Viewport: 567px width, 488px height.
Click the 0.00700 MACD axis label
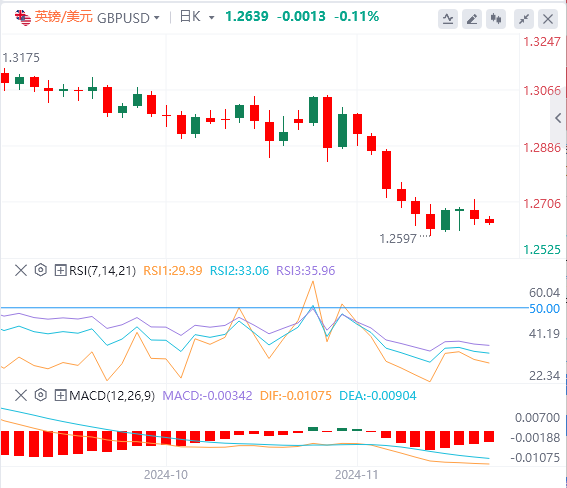tap(537, 418)
